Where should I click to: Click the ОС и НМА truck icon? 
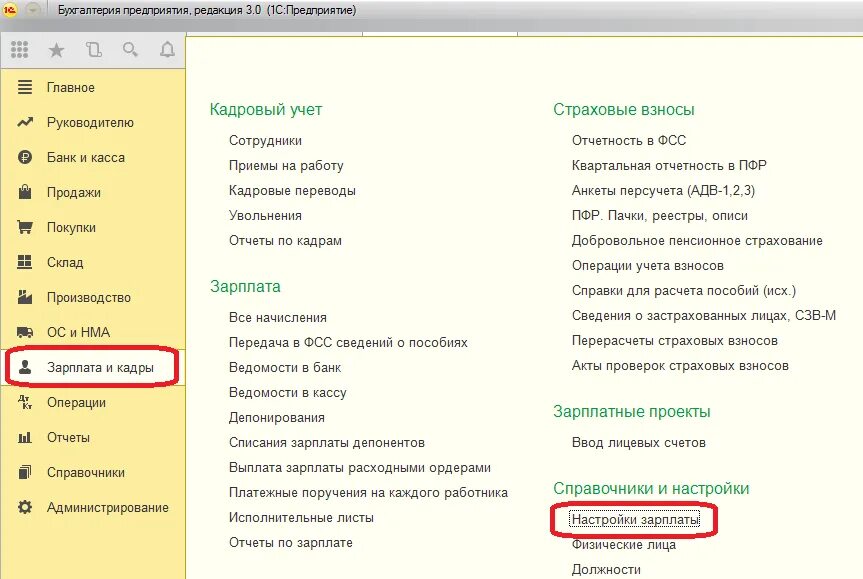coord(25,332)
